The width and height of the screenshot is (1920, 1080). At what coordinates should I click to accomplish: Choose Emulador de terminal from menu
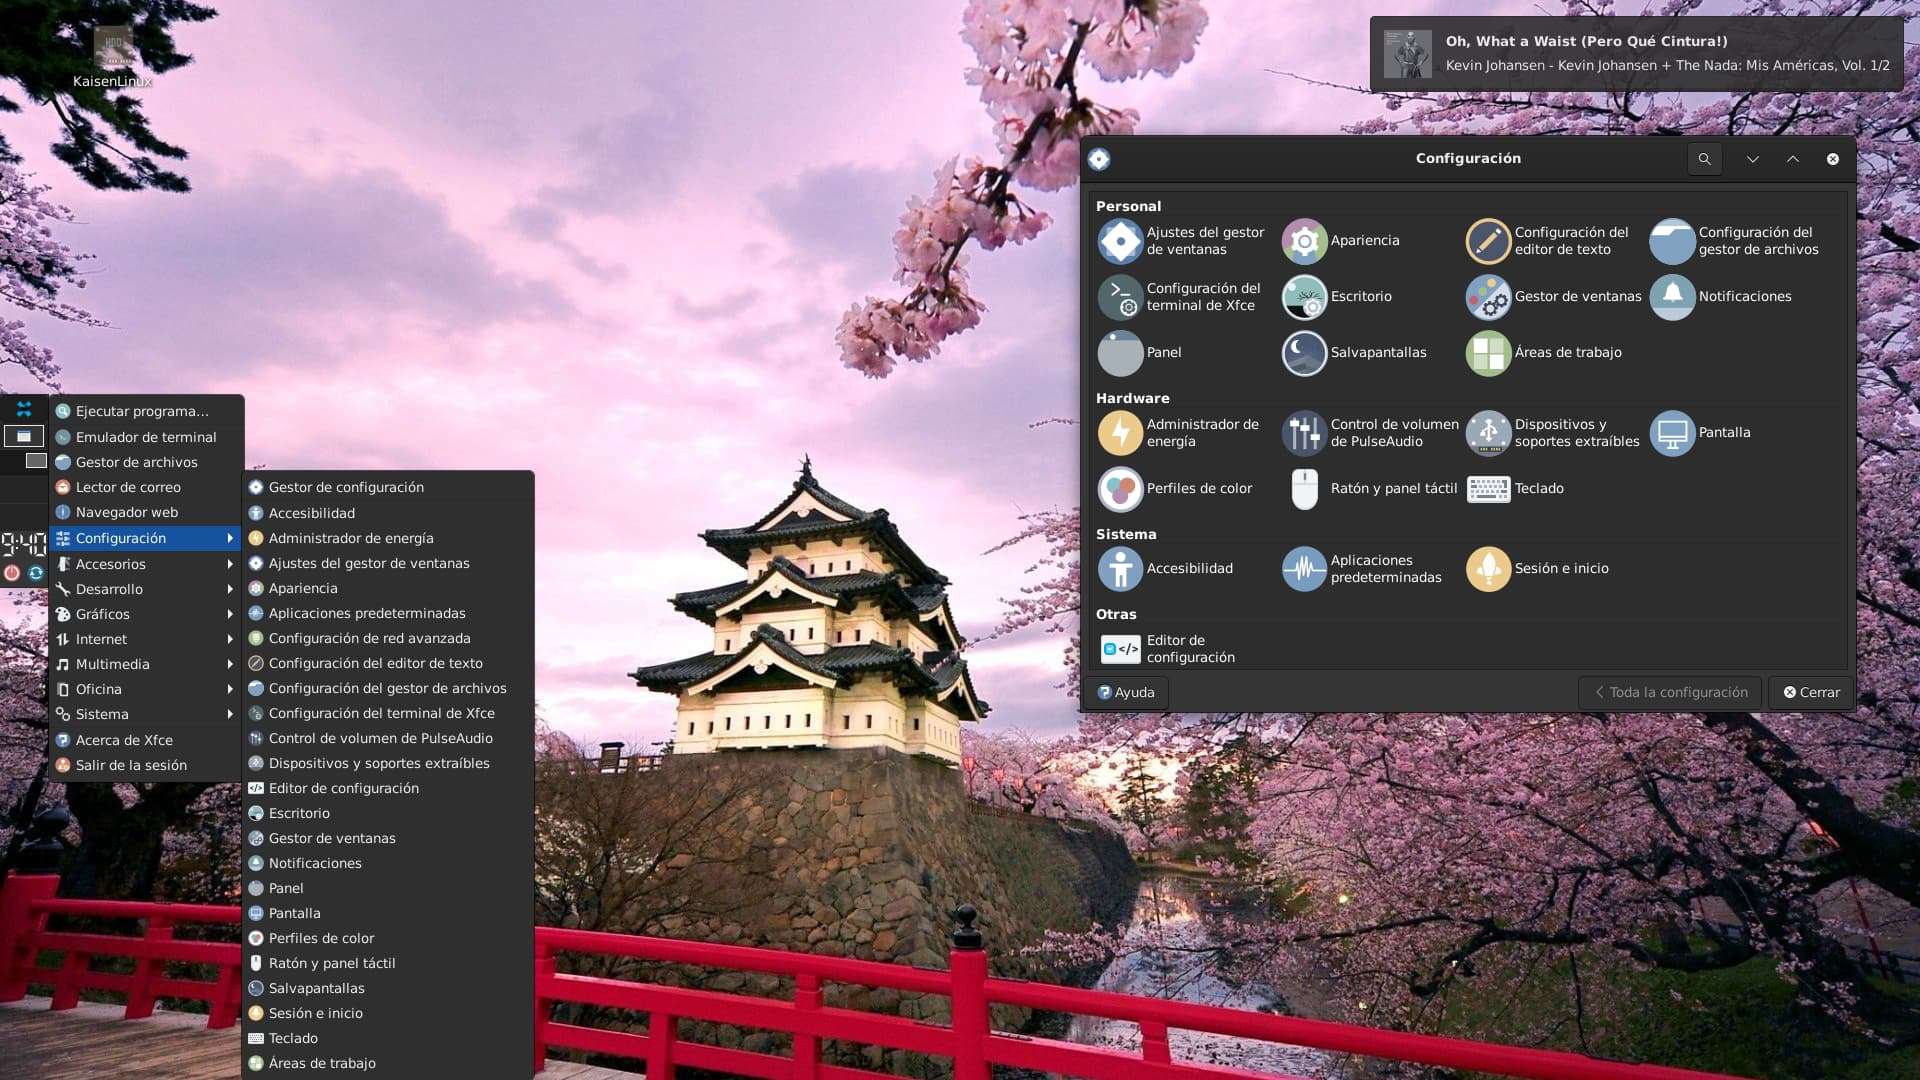145,437
